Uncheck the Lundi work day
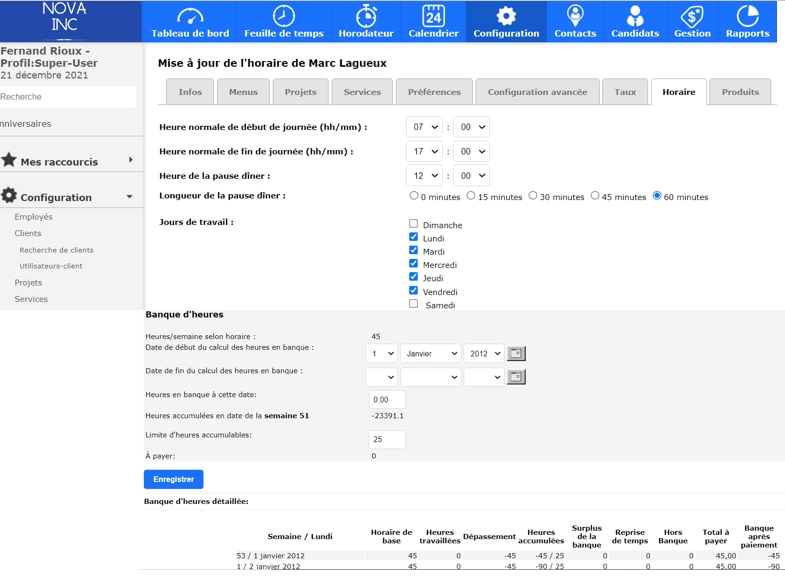 point(414,237)
